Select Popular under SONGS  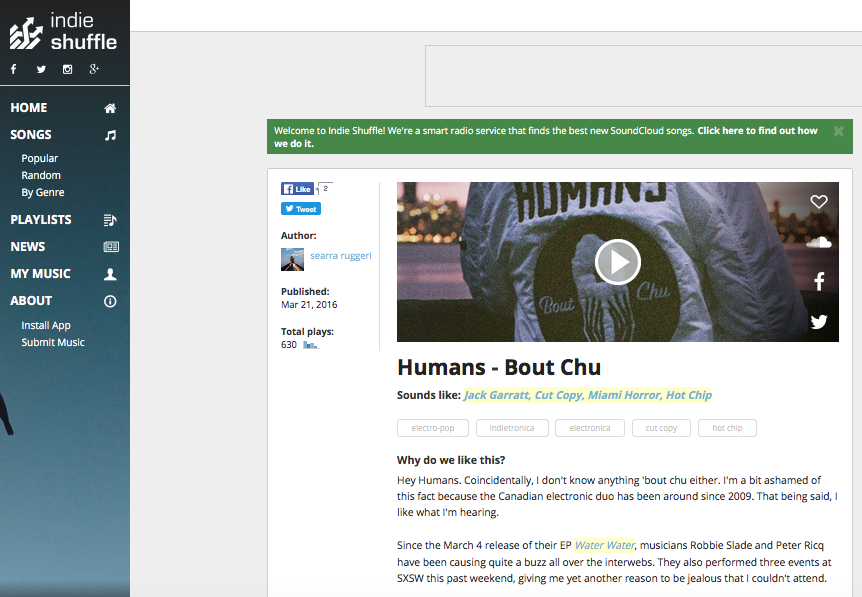41,158
